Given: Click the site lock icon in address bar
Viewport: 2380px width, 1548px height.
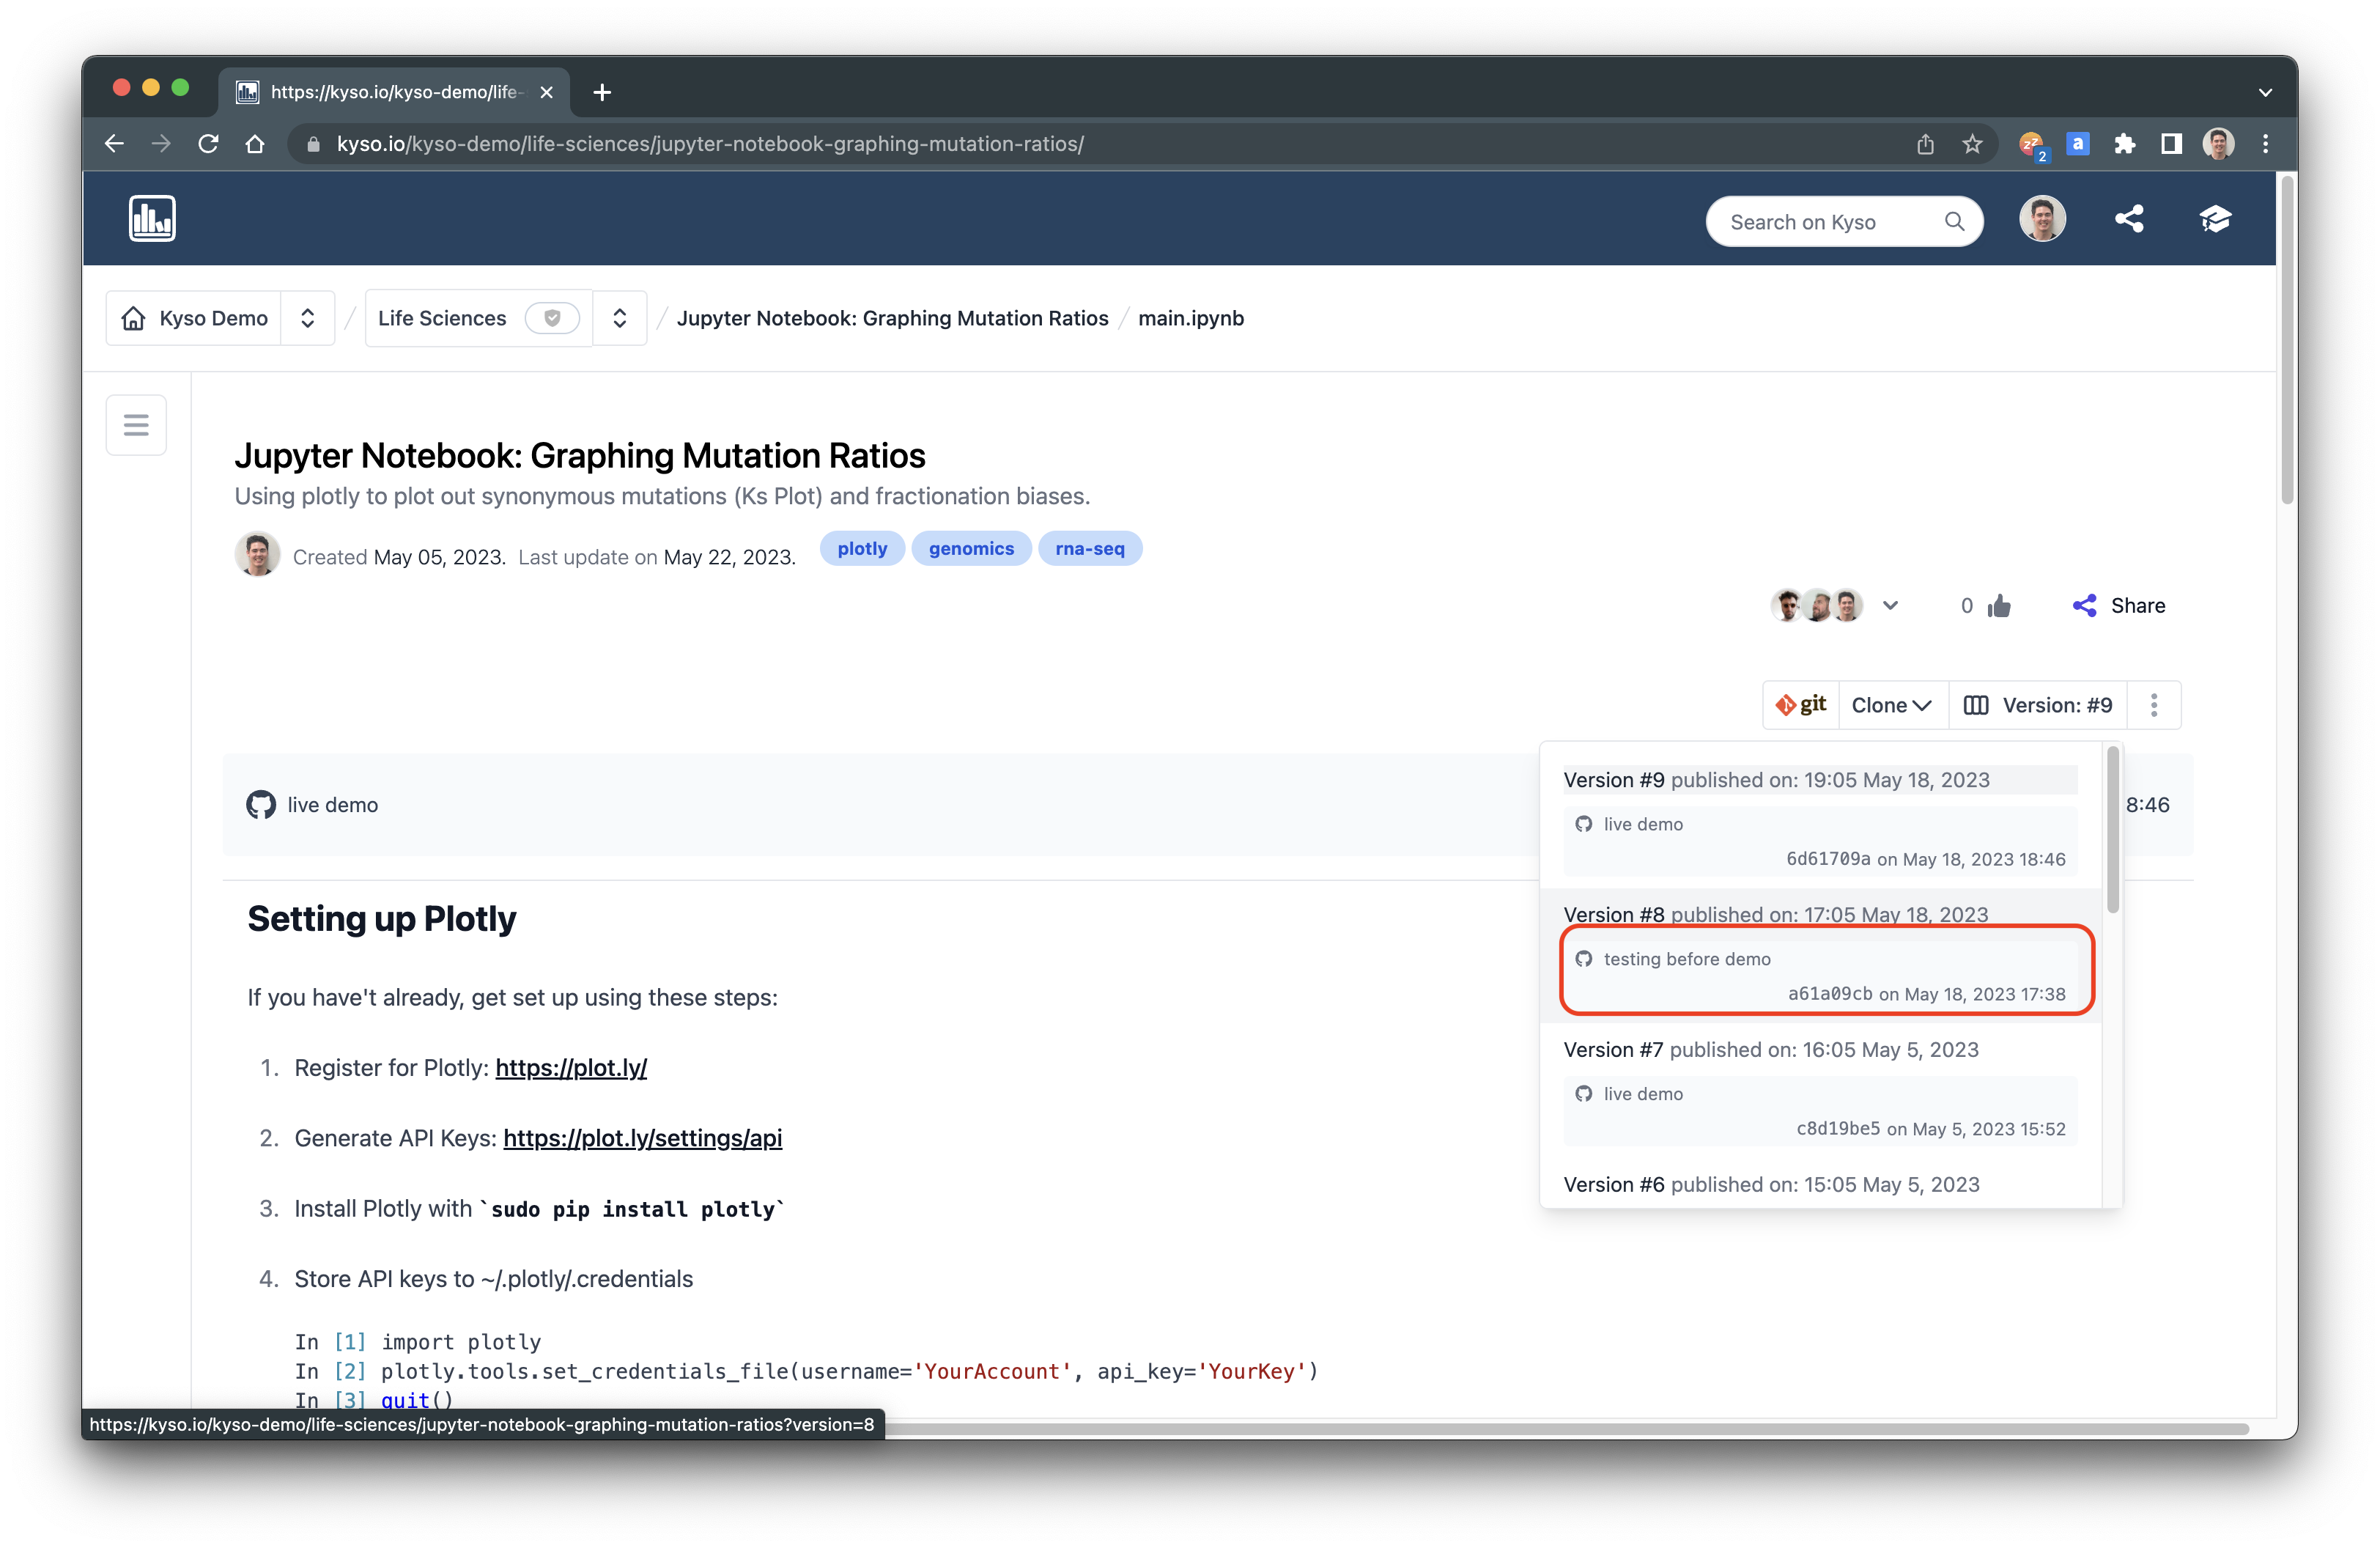Looking at the screenshot, I should [x=314, y=144].
